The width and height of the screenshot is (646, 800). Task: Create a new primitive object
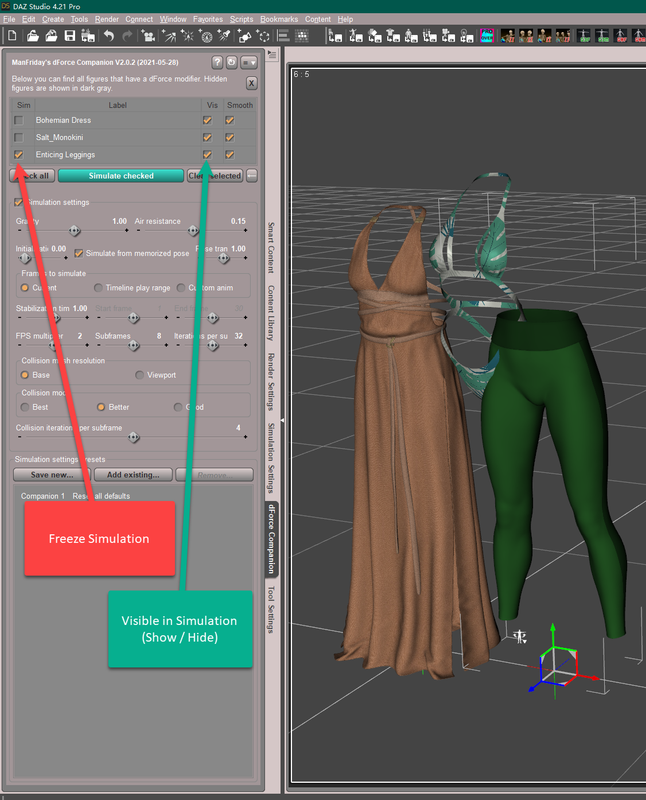244,36
